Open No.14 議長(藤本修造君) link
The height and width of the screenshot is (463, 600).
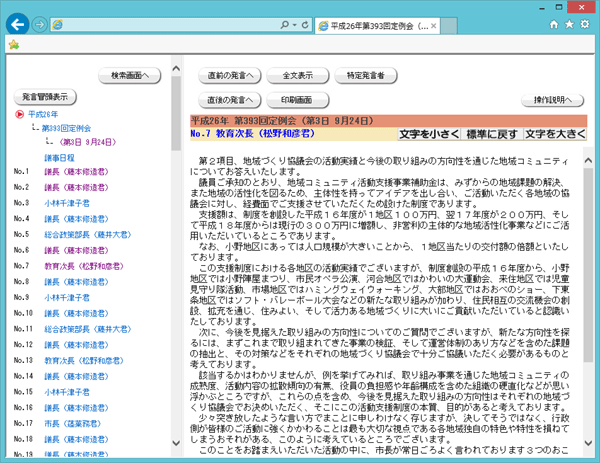(76, 376)
